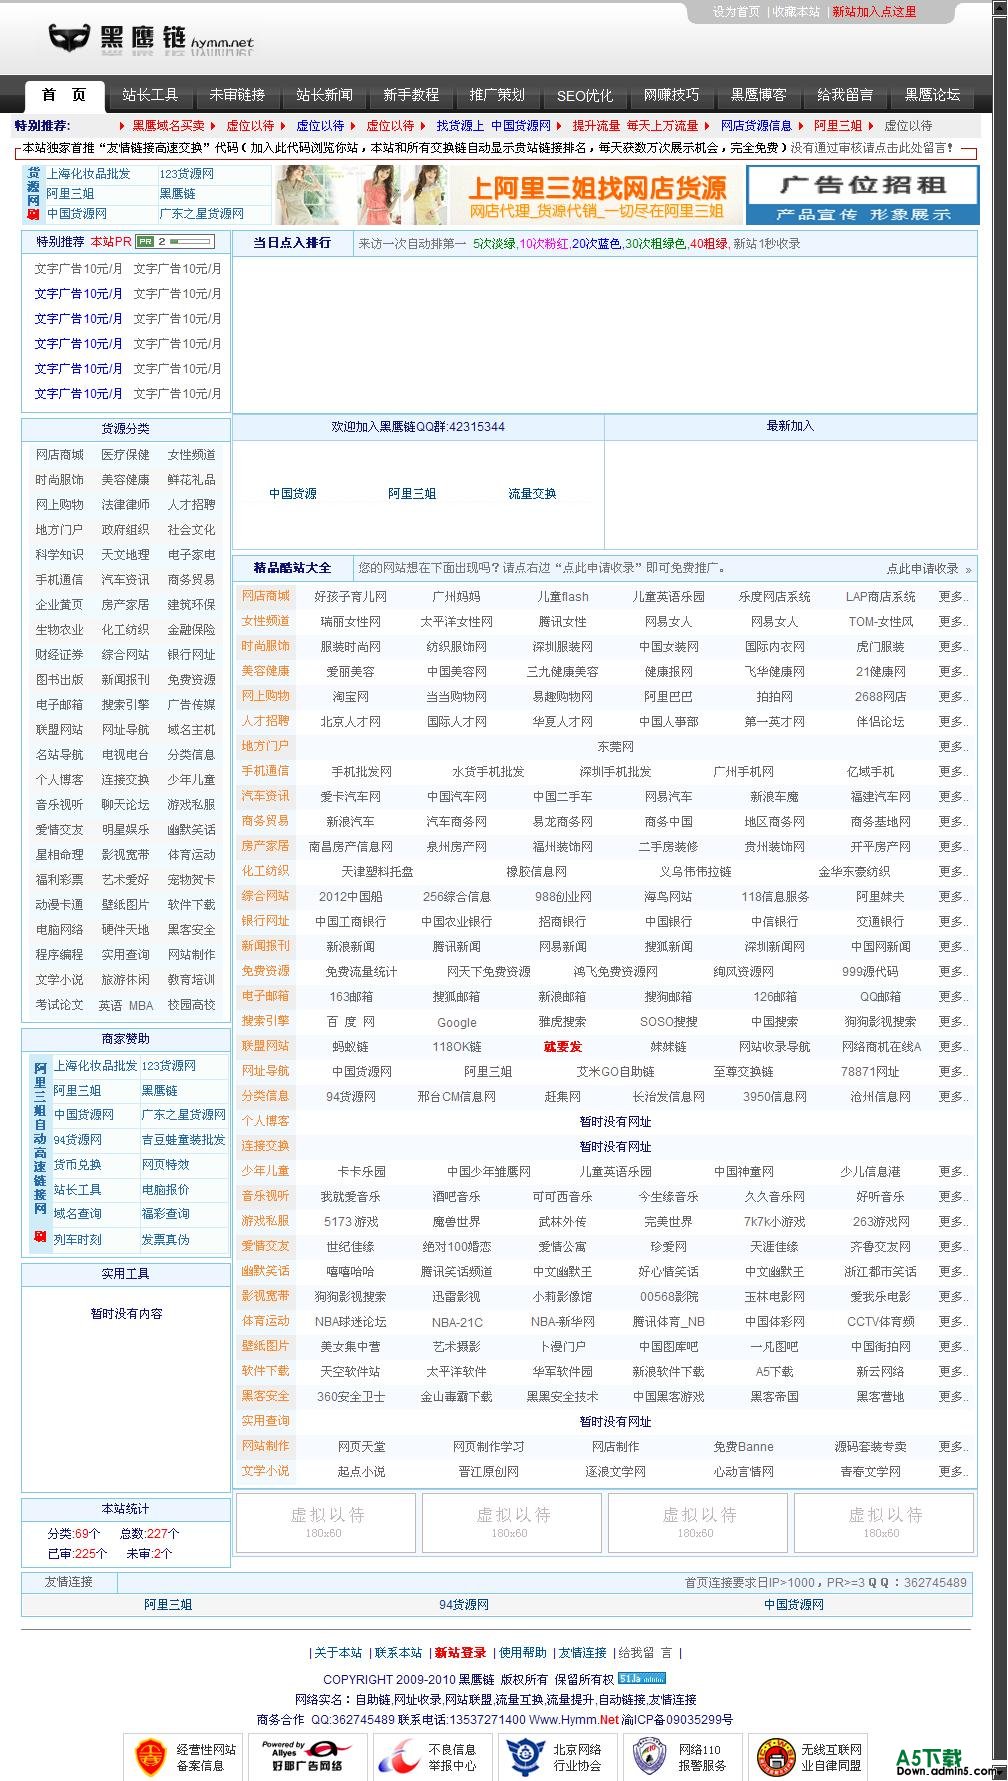Open the 明星娱乐 category
Viewport: 1008px width, 1781px height.
point(125,830)
